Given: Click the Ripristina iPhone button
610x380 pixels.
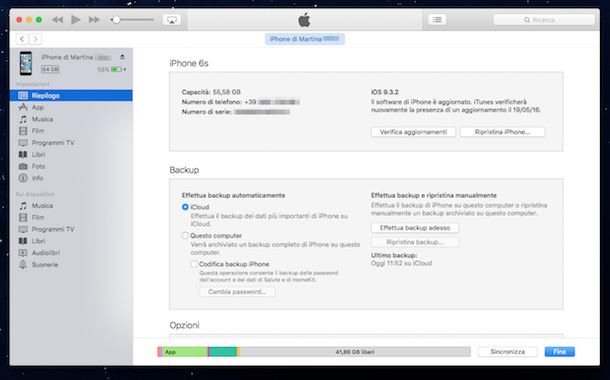Looking at the screenshot, I should 502,132.
